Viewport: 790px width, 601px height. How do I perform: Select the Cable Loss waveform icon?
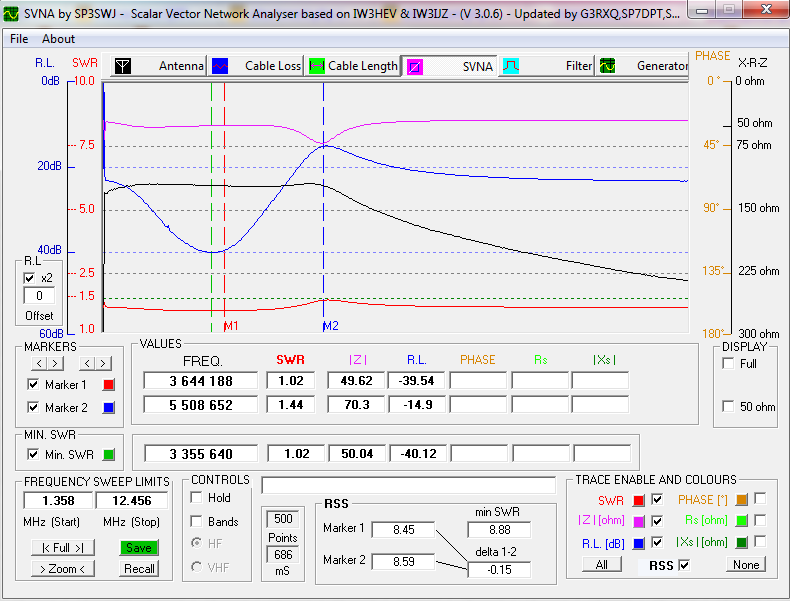[220, 66]
